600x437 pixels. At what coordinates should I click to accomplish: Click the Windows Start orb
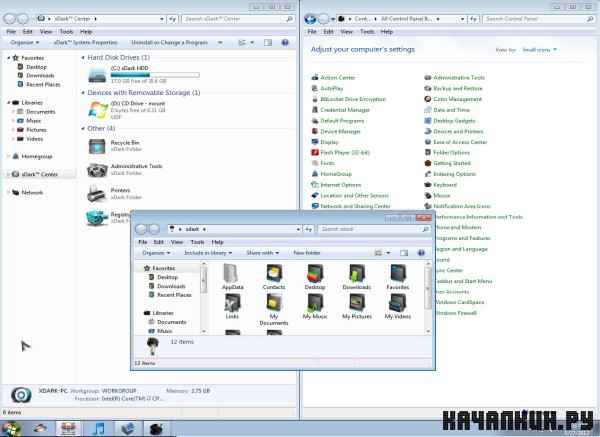[11, 429]
